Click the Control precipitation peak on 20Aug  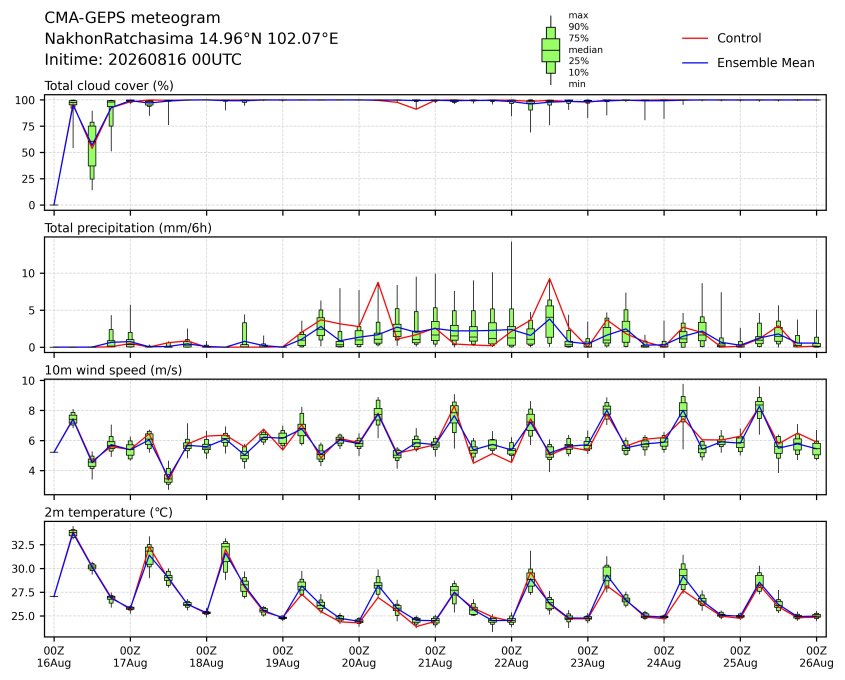378,283
